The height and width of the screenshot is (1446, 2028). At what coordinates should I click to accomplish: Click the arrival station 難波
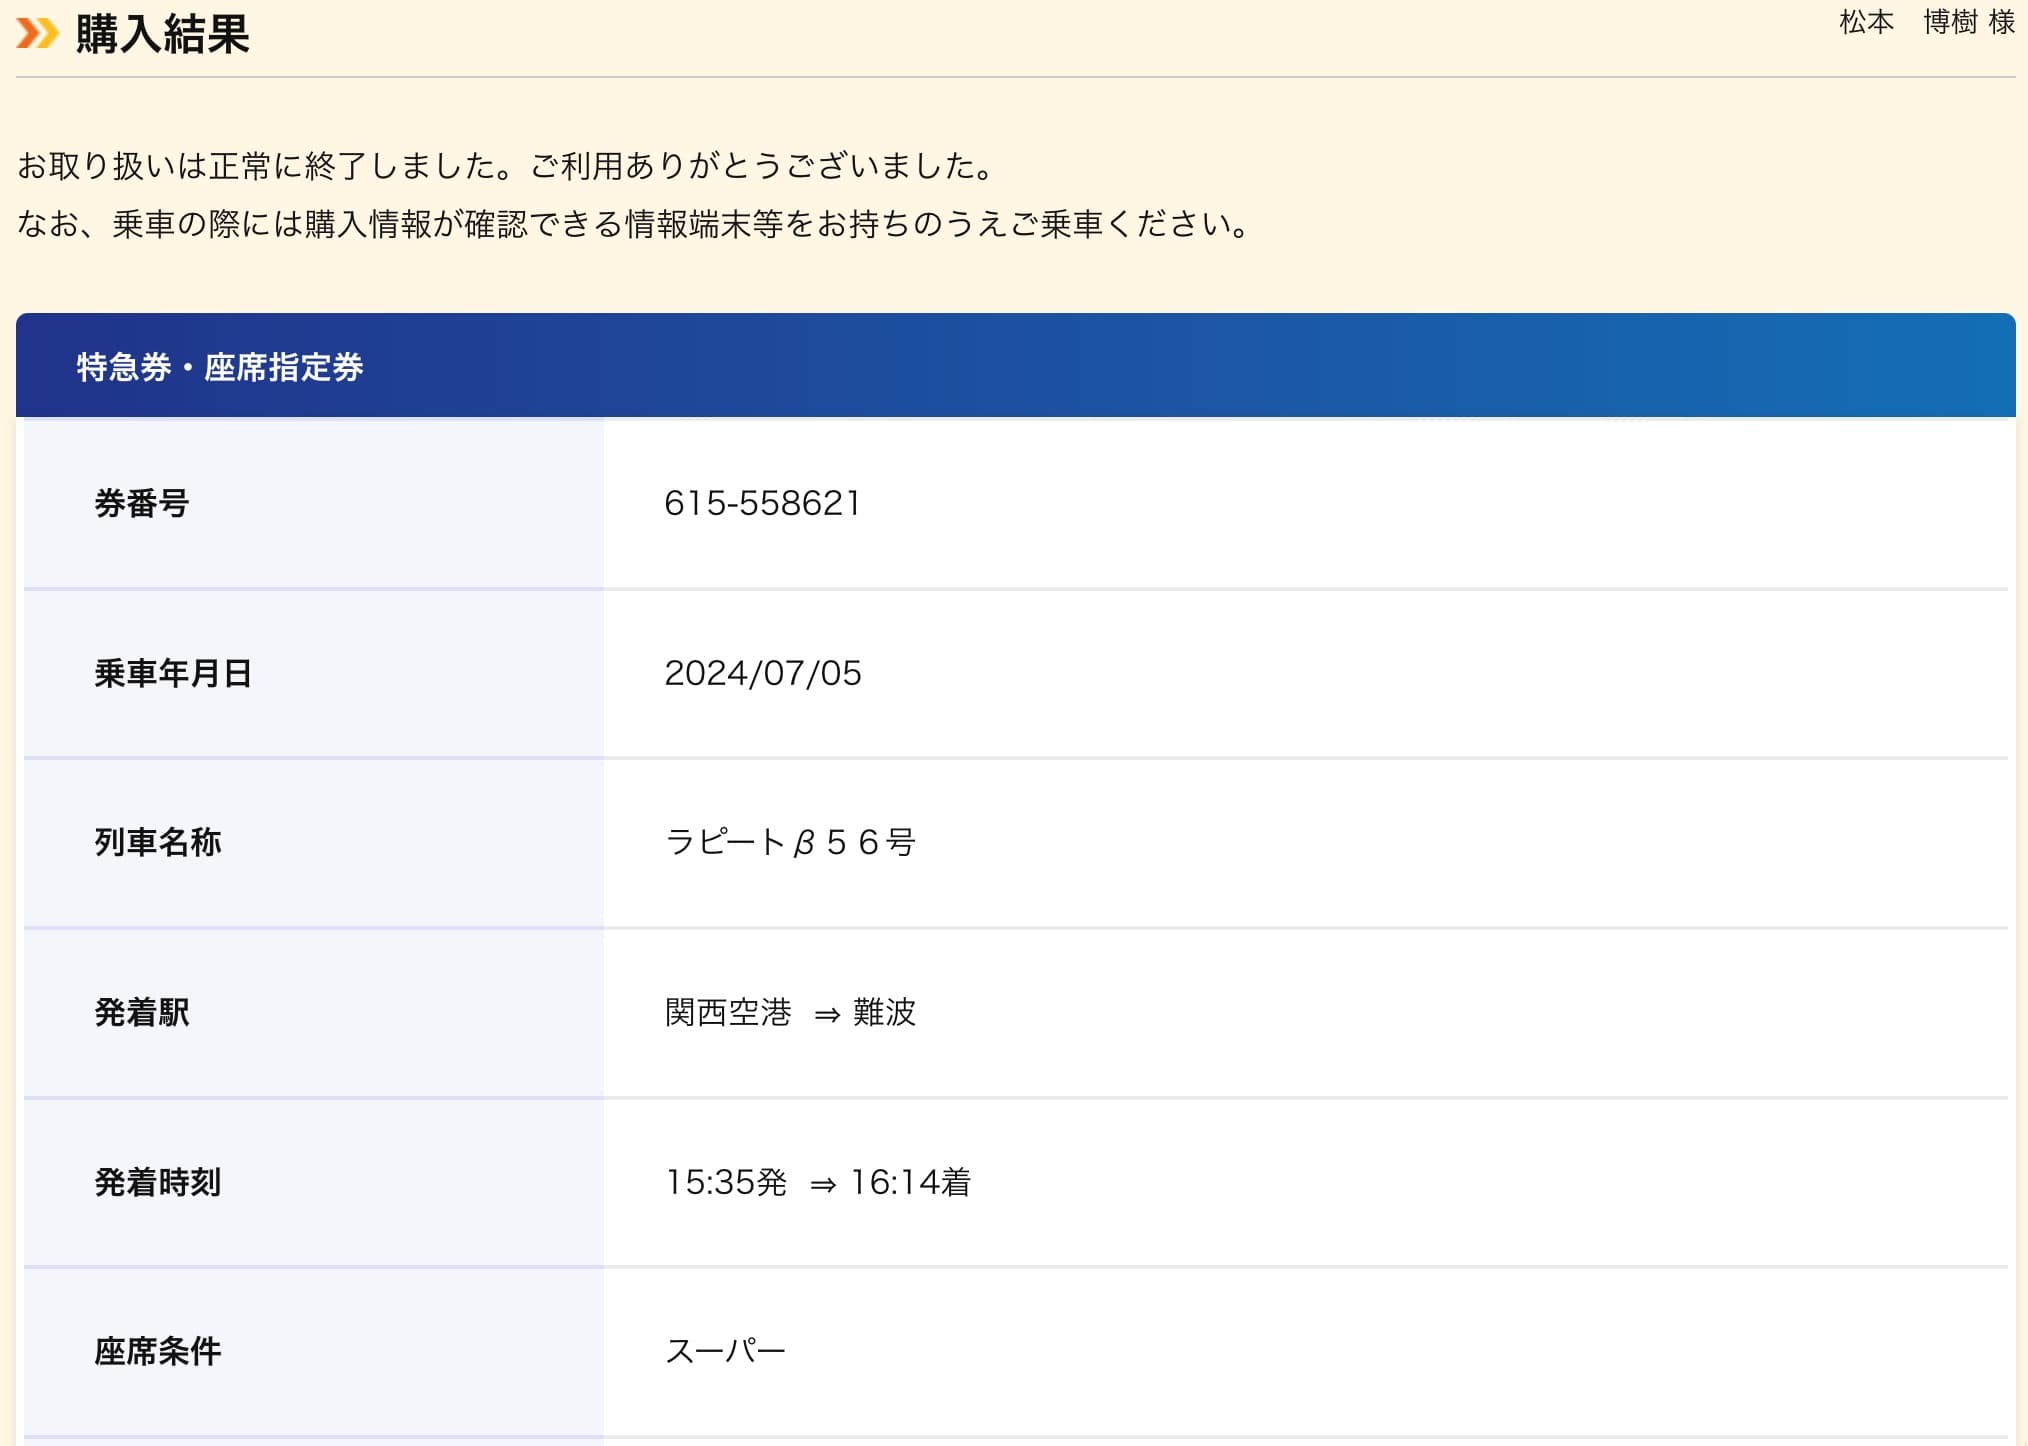(x=884, y=1012)
